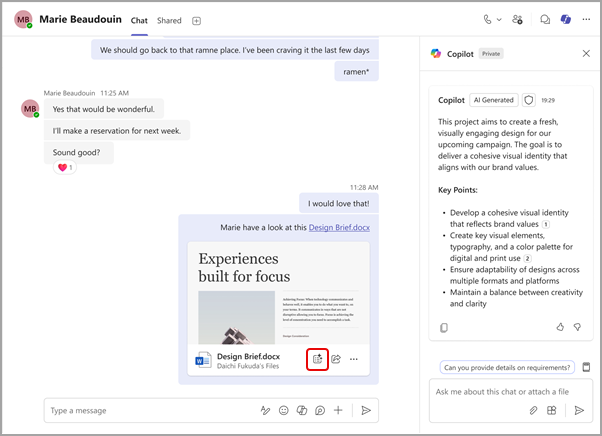Viewport: 602px width, 436px height.
Task: Switch to the Shared tab
Action: (x=169, y=20)
